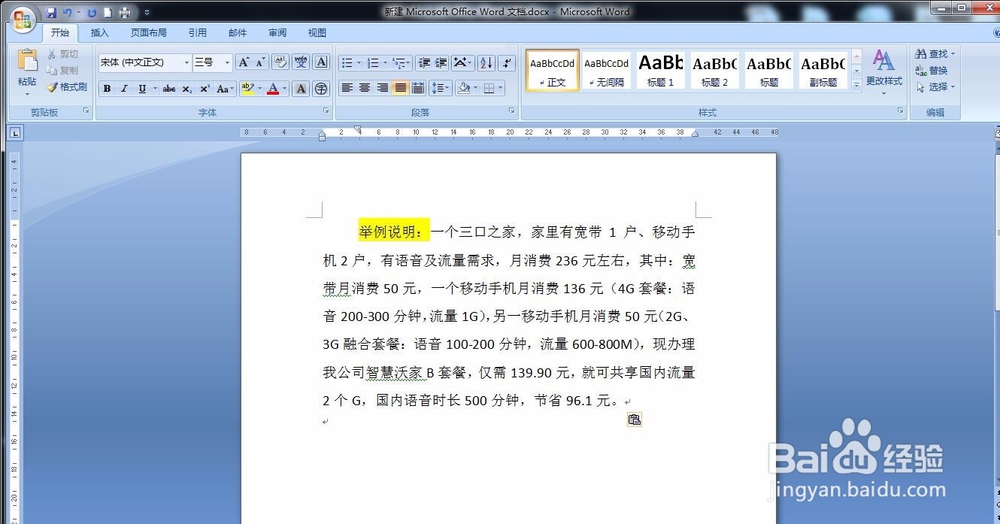
Task: Align text left
Action: point(347,88)
